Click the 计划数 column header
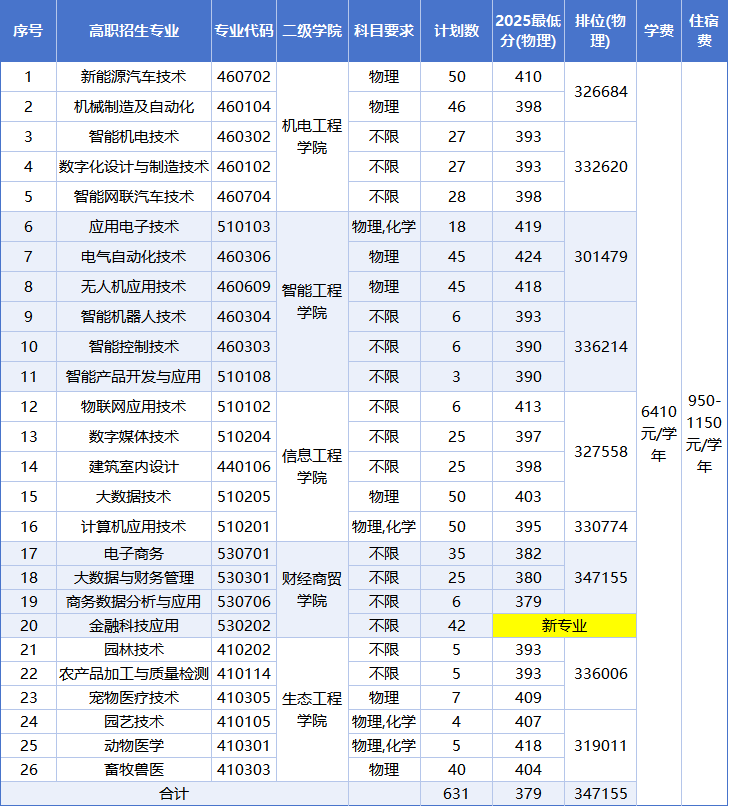 pos(457,31)
